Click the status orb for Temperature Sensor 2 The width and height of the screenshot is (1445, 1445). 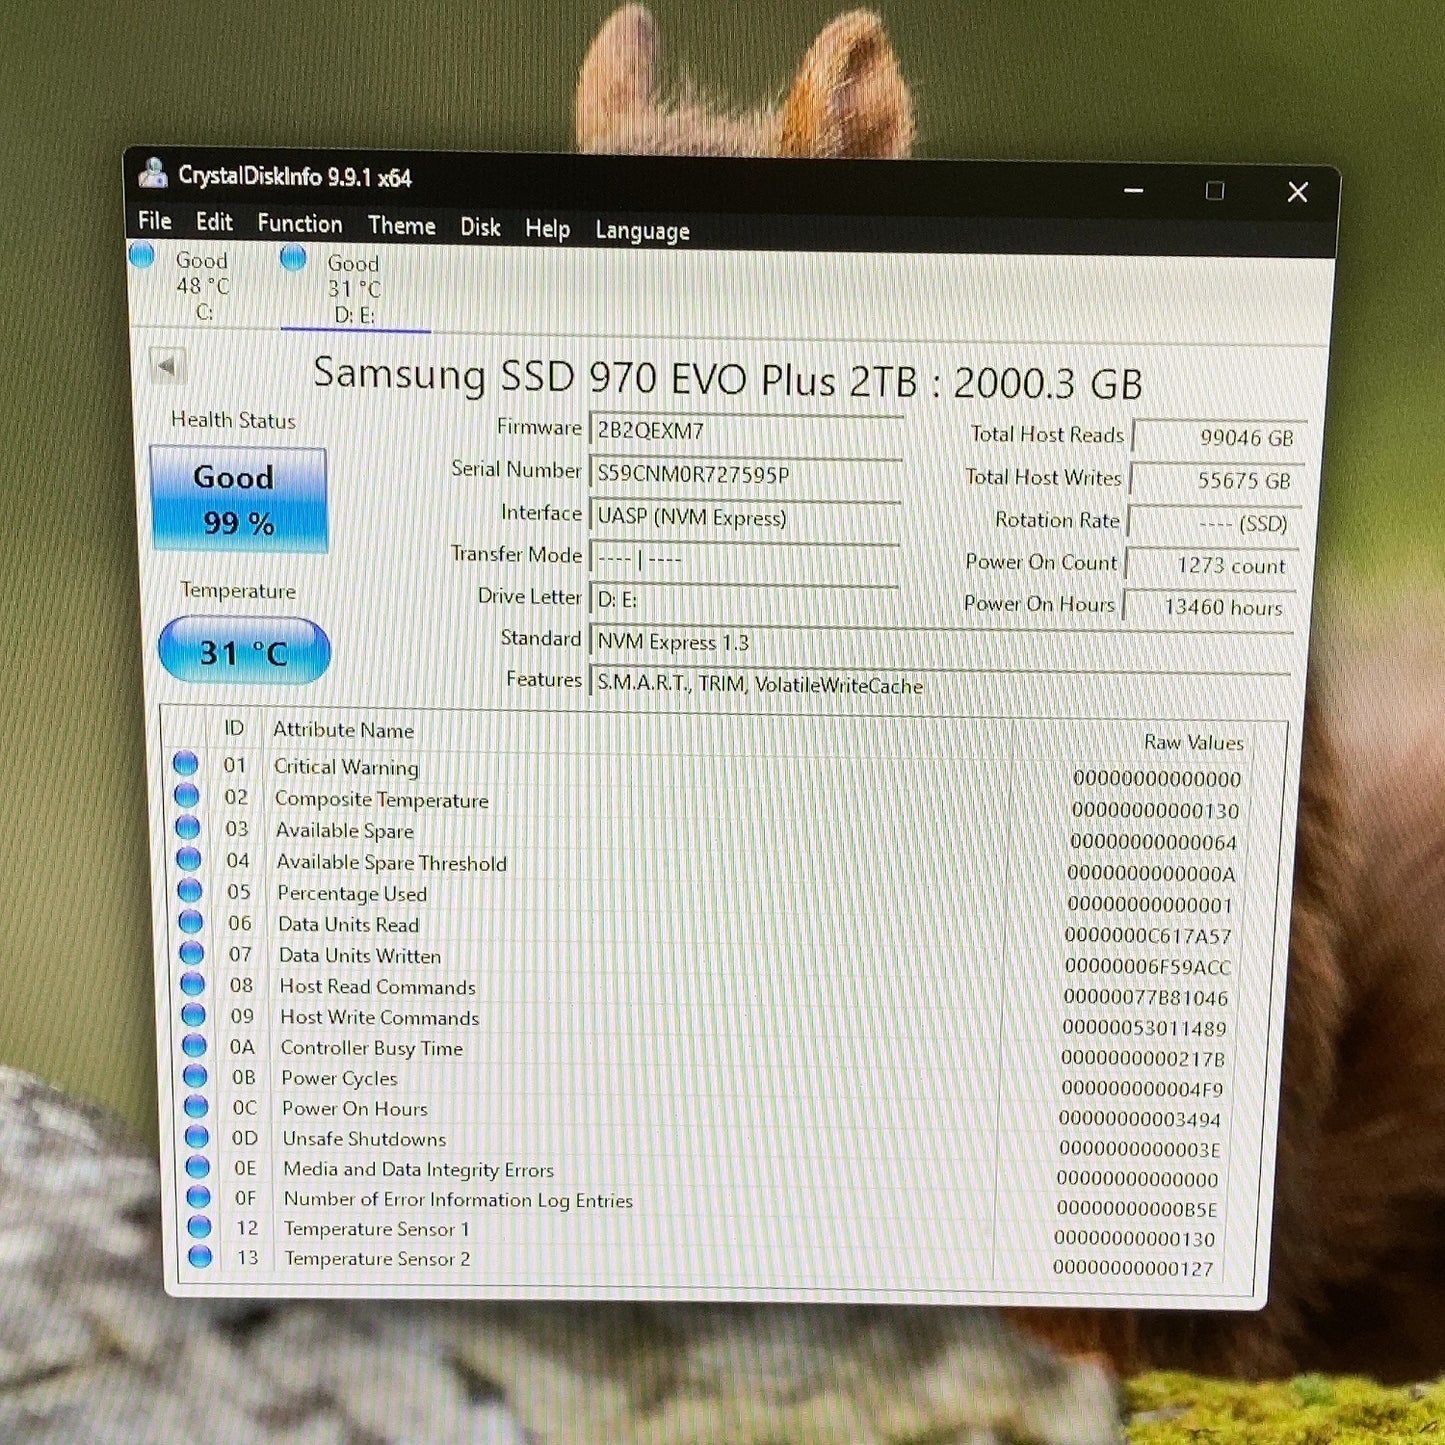pos(200,1257)
